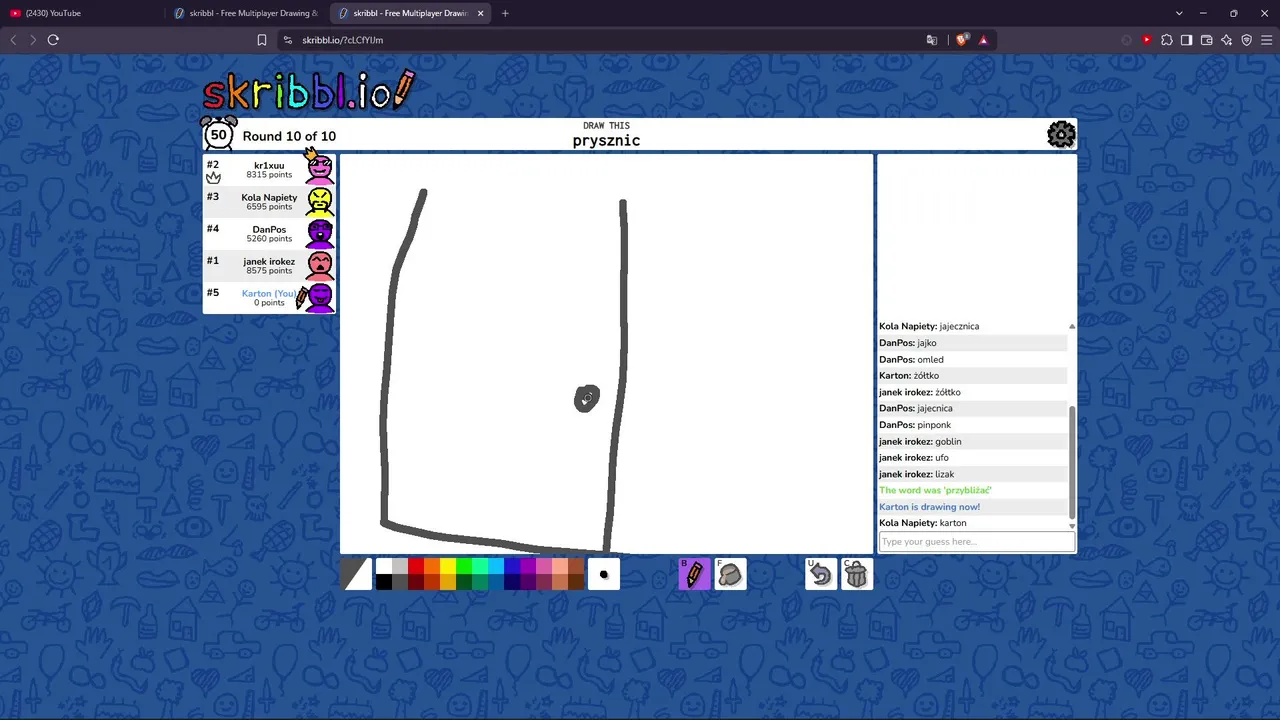Close the active skribbl tab
This screenshot has width=1280, height=720.
pyautogui.click(x=481, y=13)
